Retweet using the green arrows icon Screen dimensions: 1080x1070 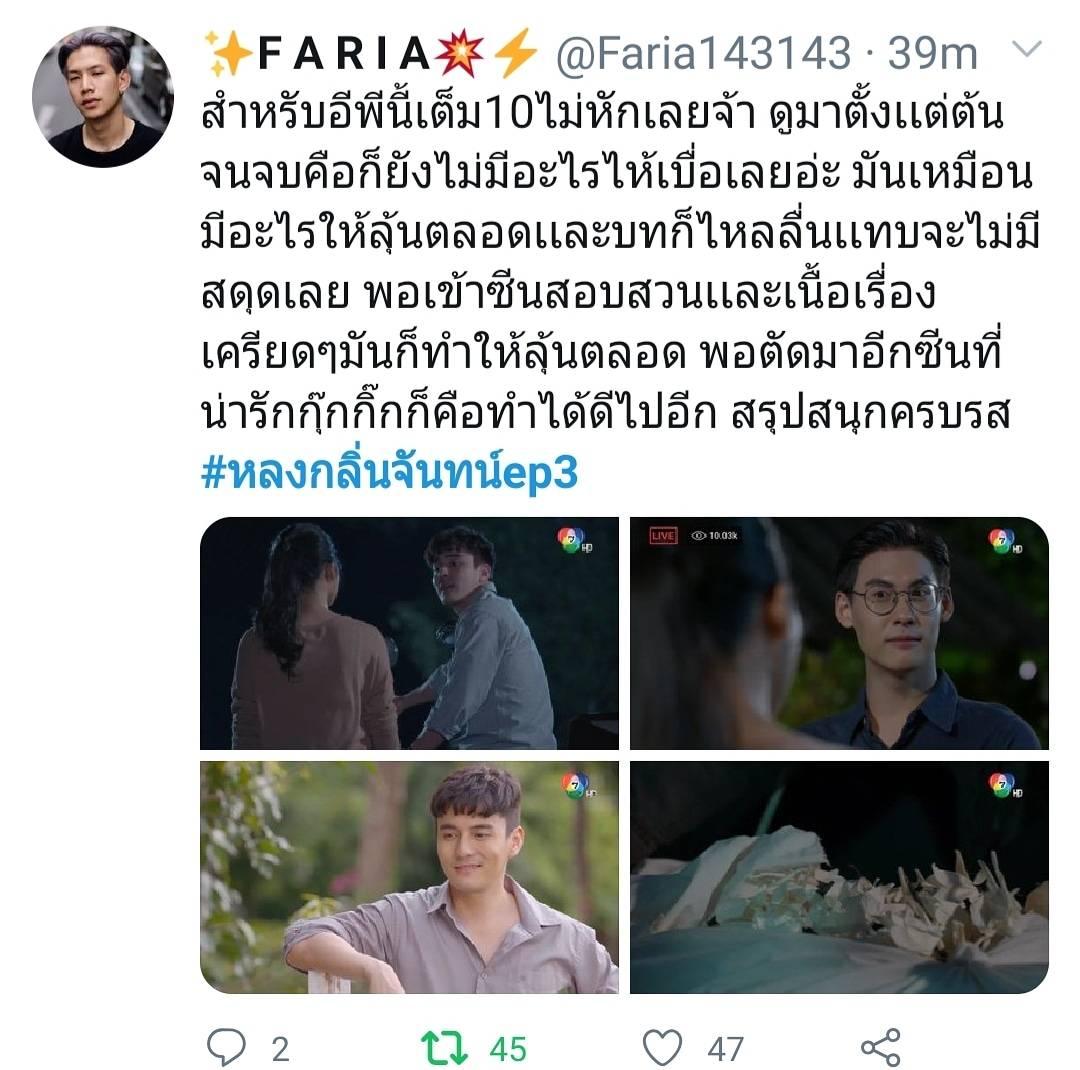444,1048
